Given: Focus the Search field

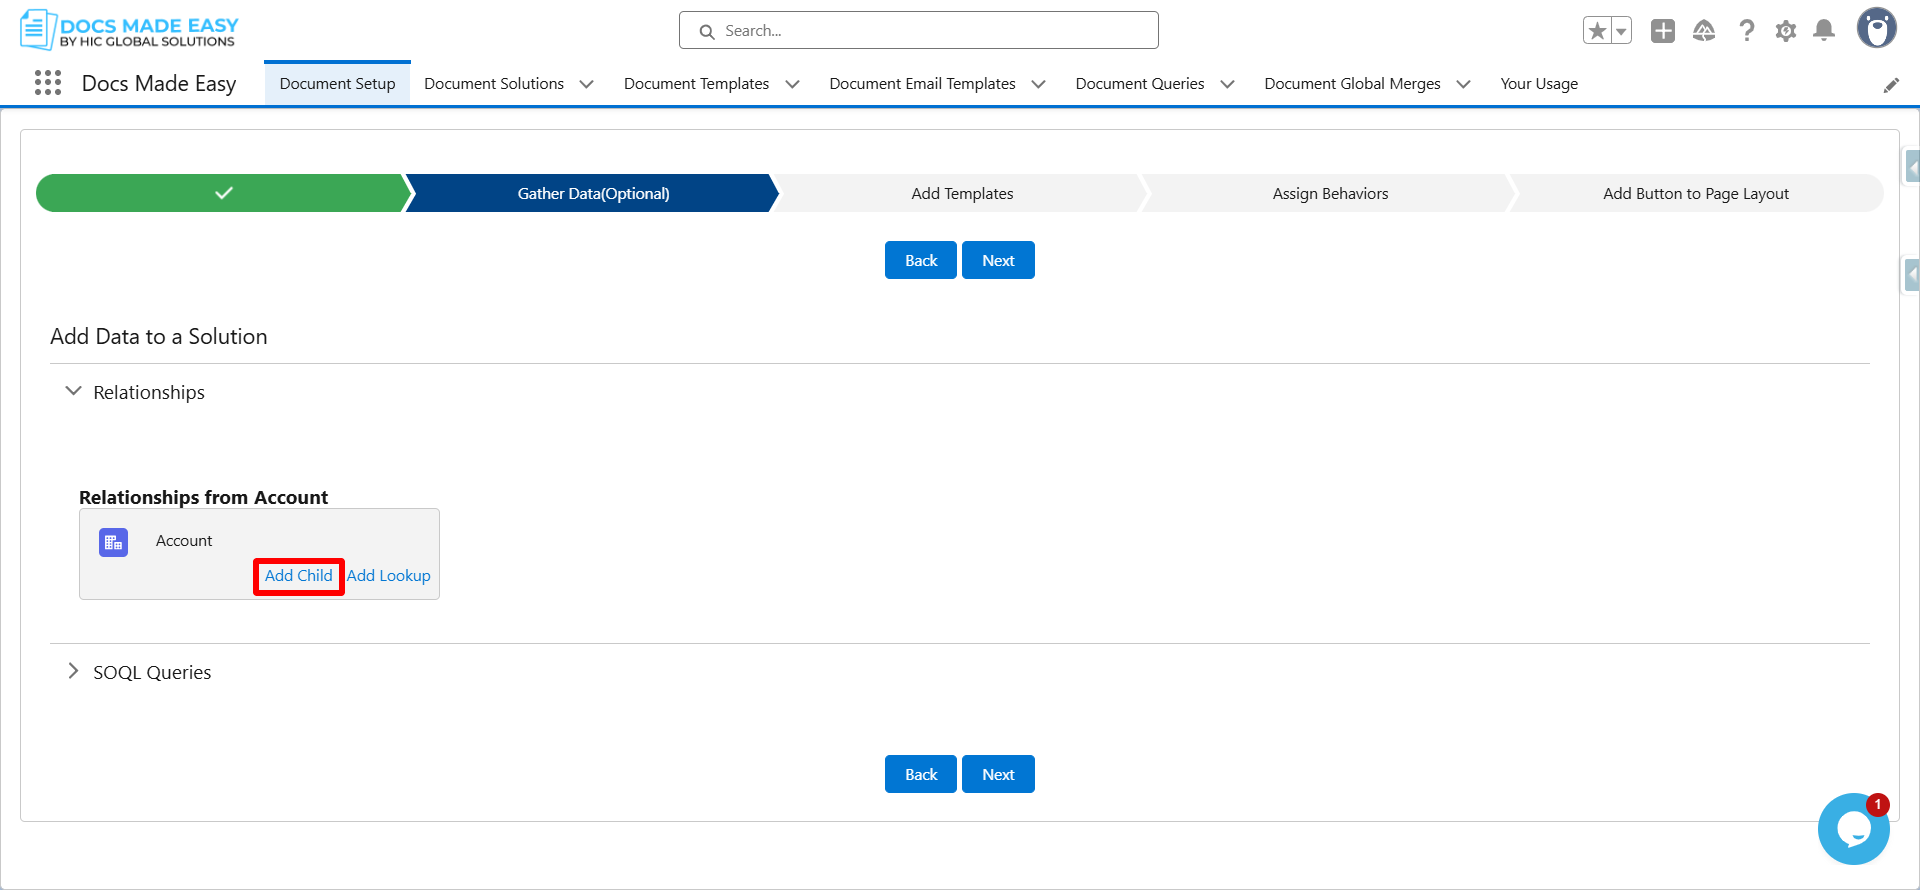Looking at the screenshot, I should [x=919, y=30].
